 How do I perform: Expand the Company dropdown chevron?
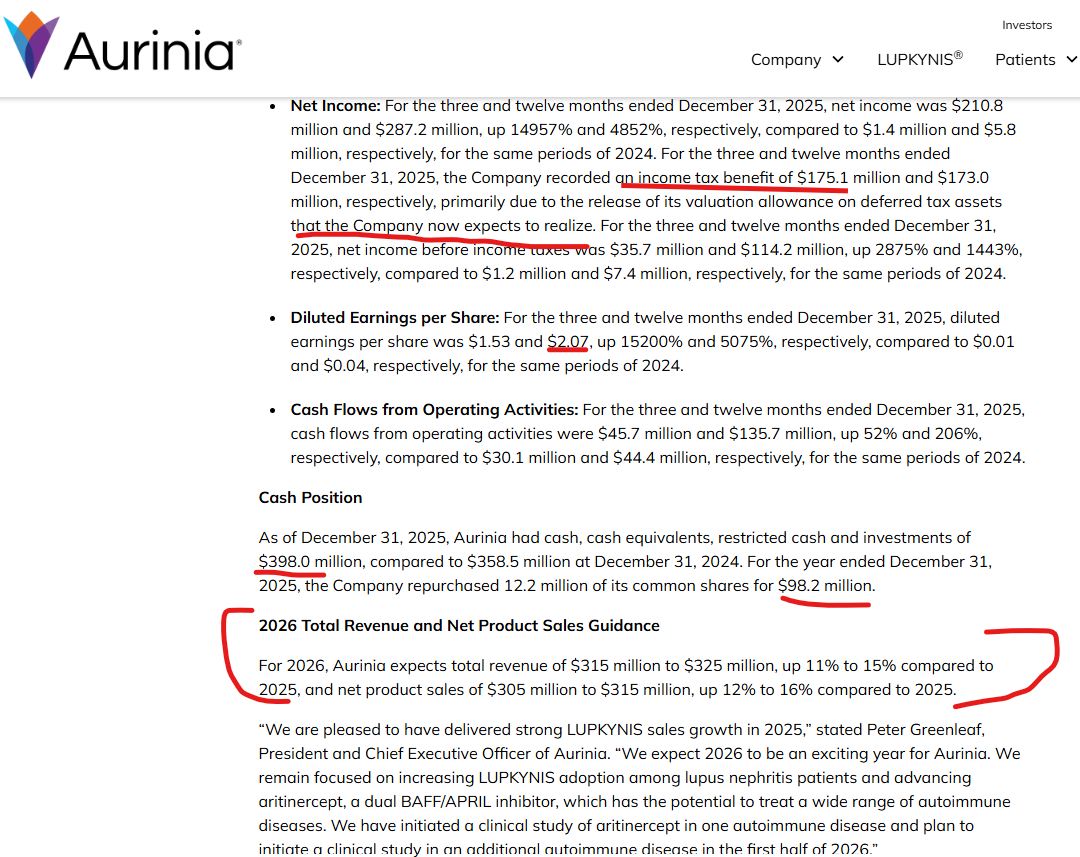(838, 60)
